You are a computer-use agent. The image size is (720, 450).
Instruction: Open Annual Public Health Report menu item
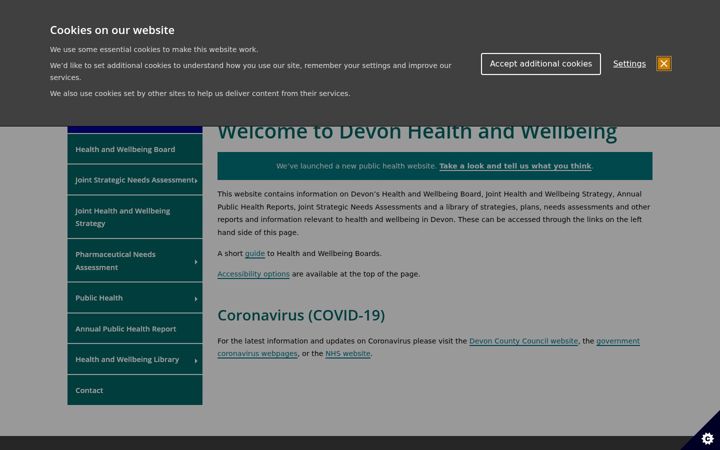[135, 329]
